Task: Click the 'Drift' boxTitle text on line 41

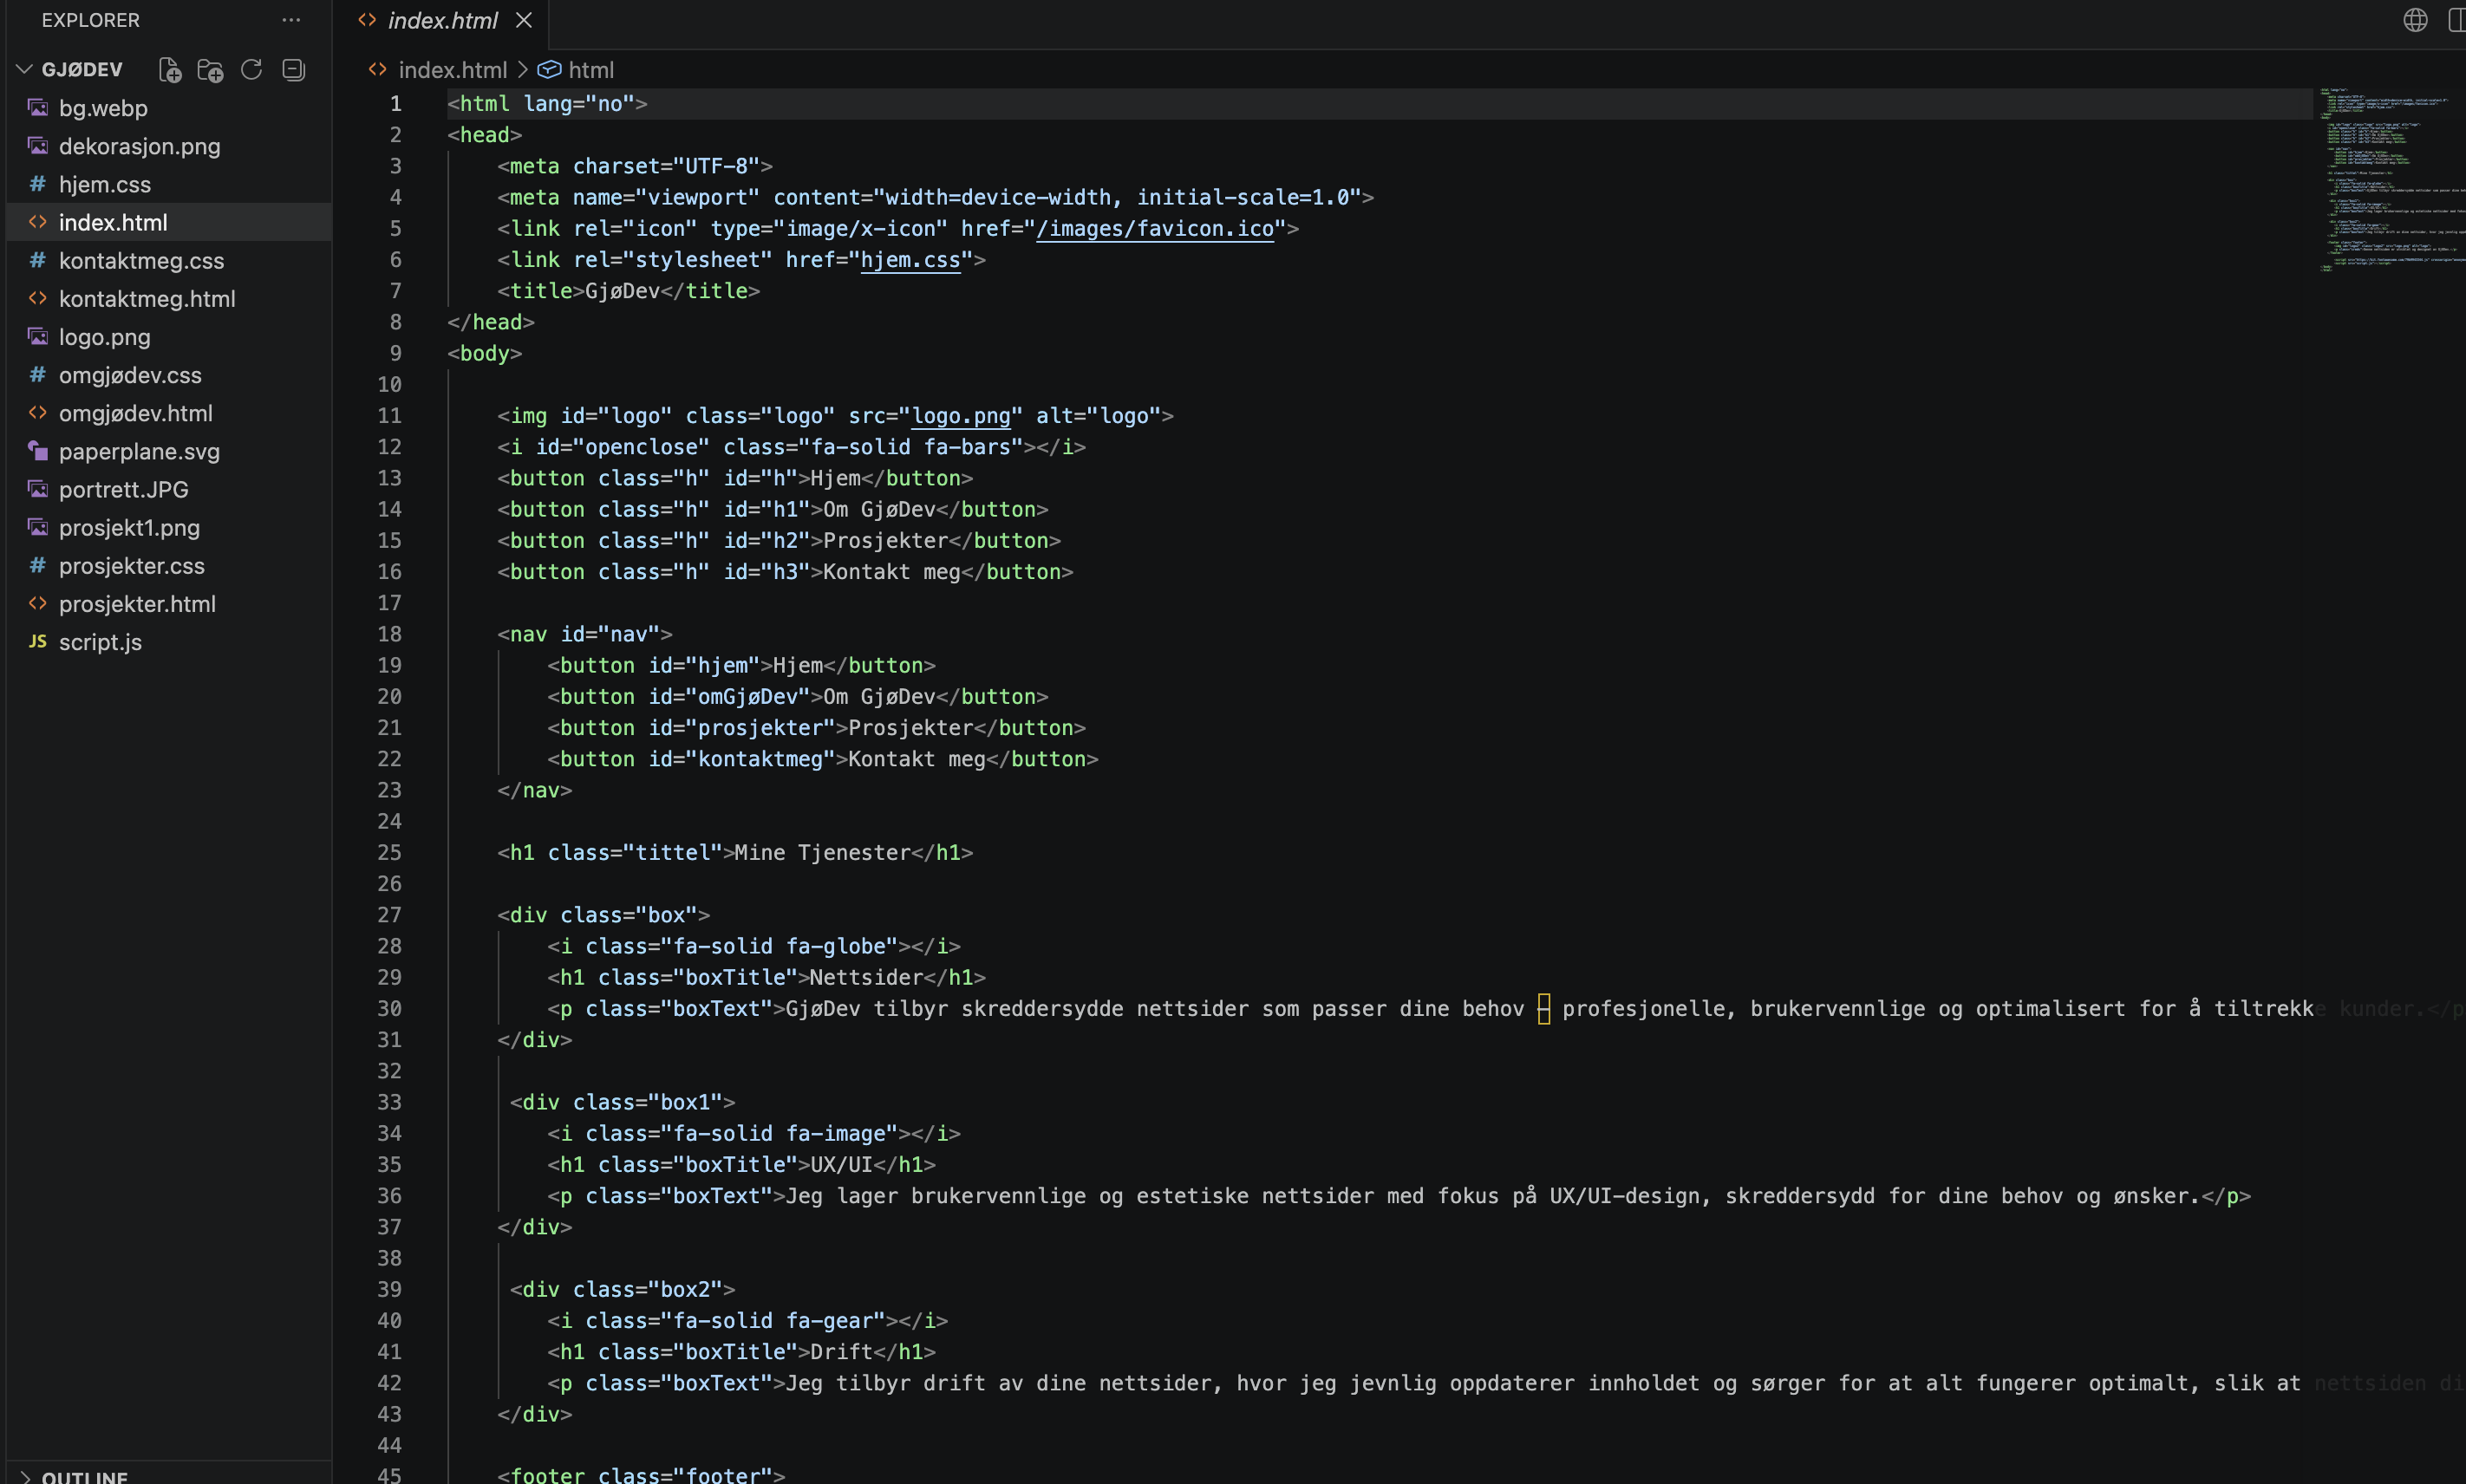Action: pos(841,1352)
